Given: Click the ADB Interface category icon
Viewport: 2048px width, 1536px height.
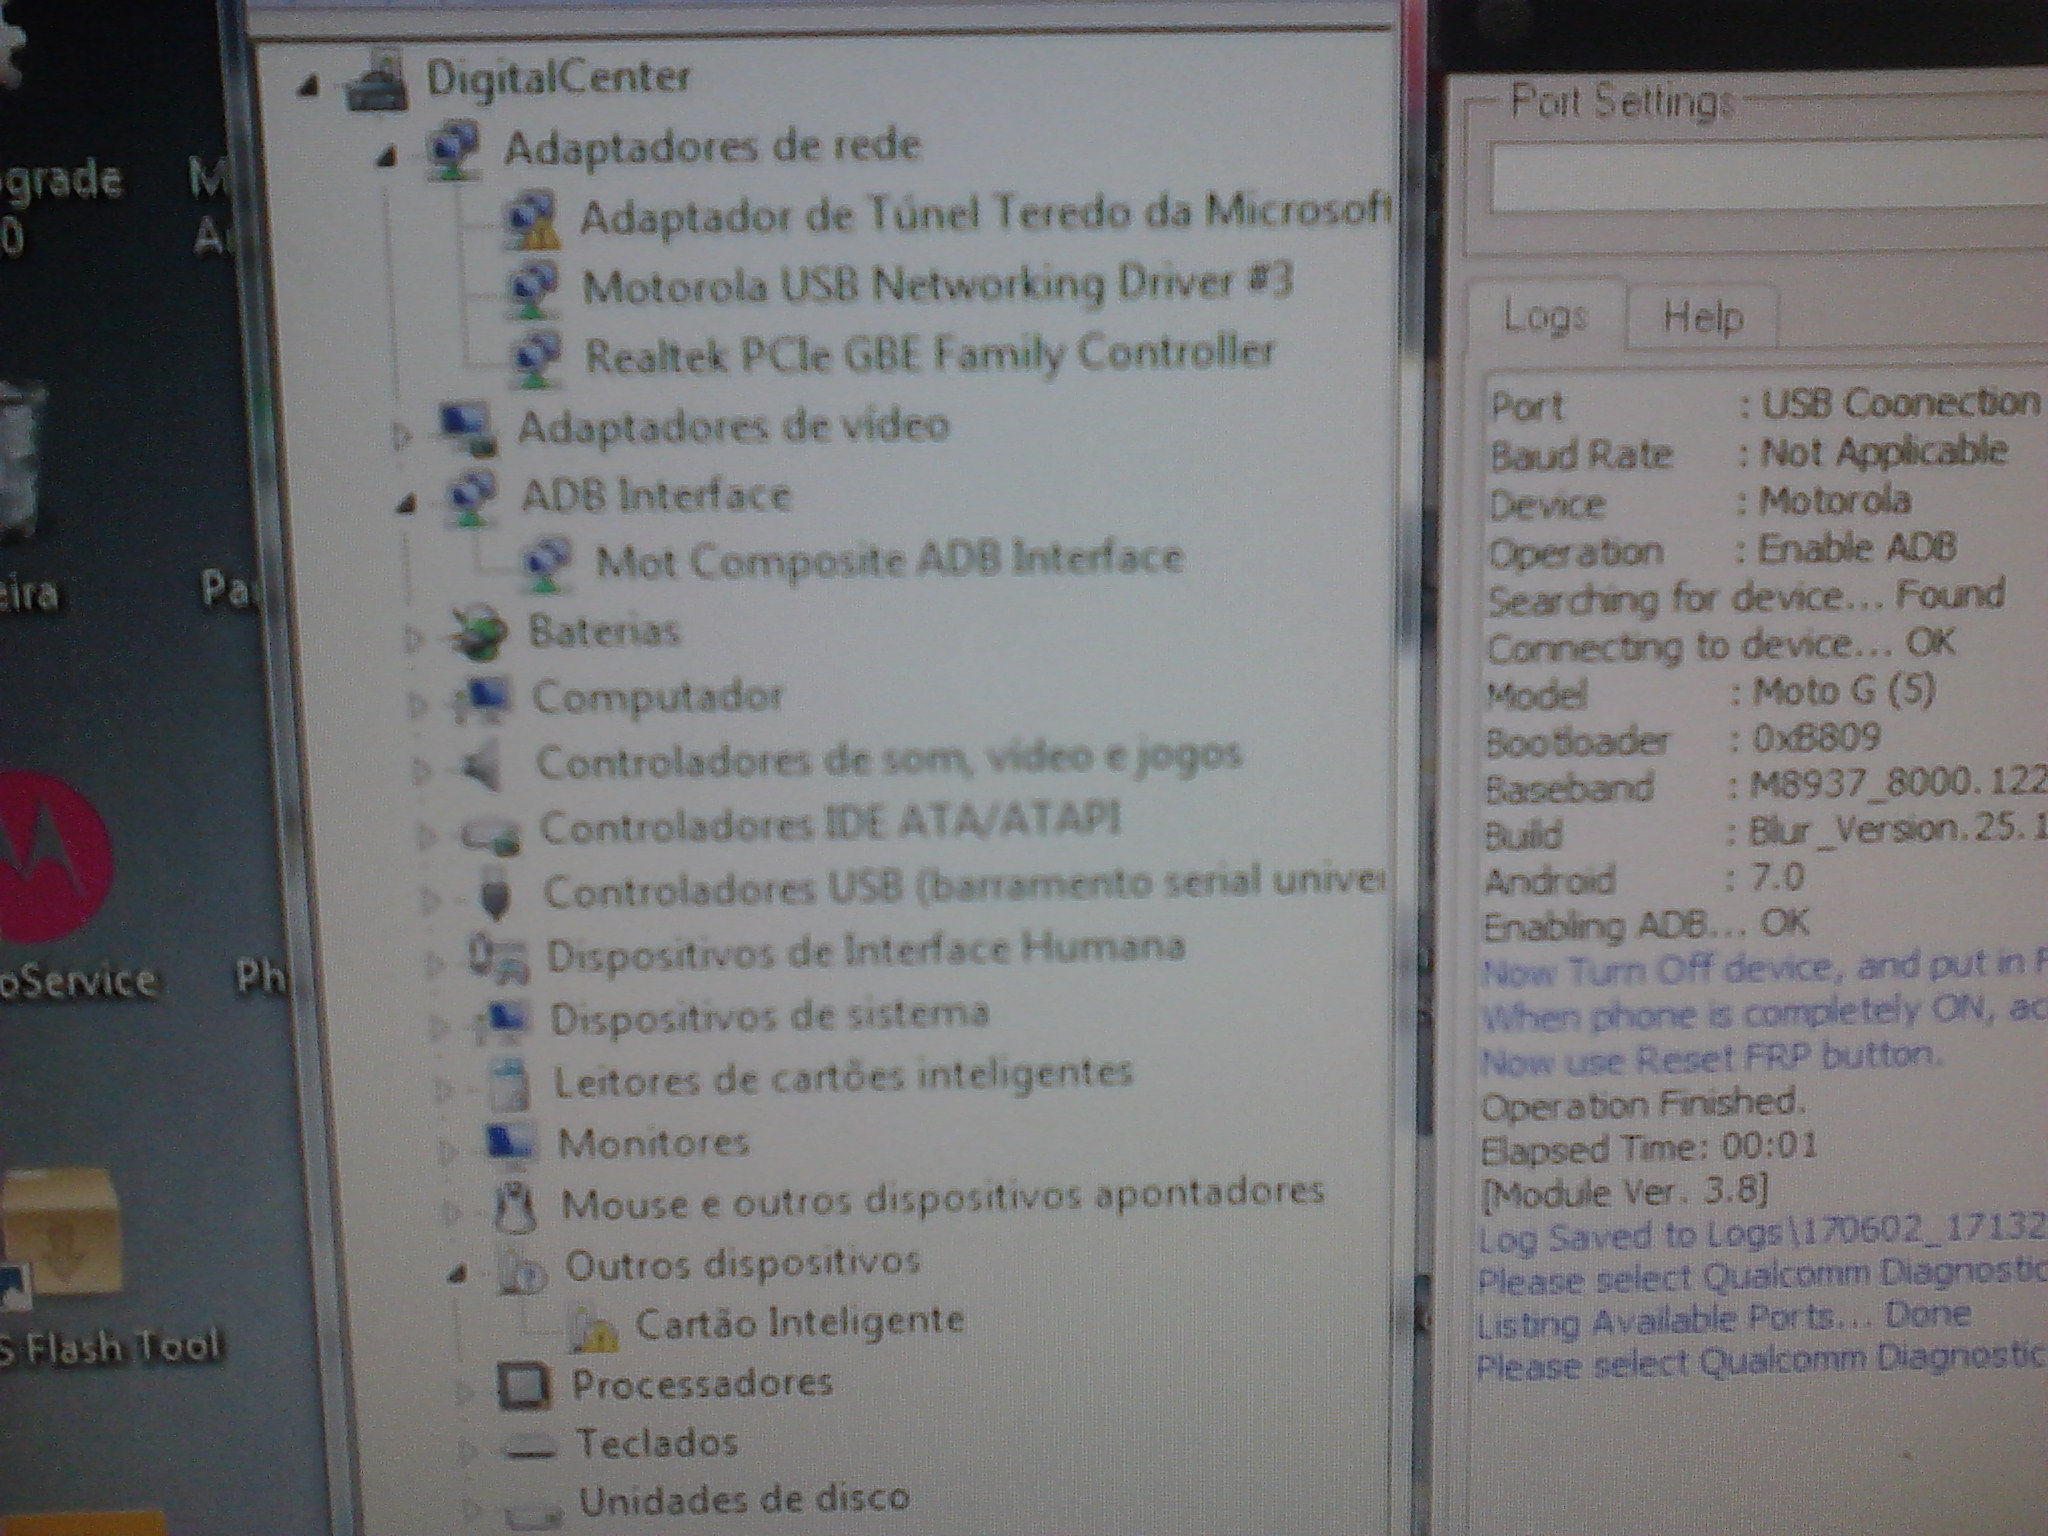Looking at the screenshot, I should click(472, 497).
